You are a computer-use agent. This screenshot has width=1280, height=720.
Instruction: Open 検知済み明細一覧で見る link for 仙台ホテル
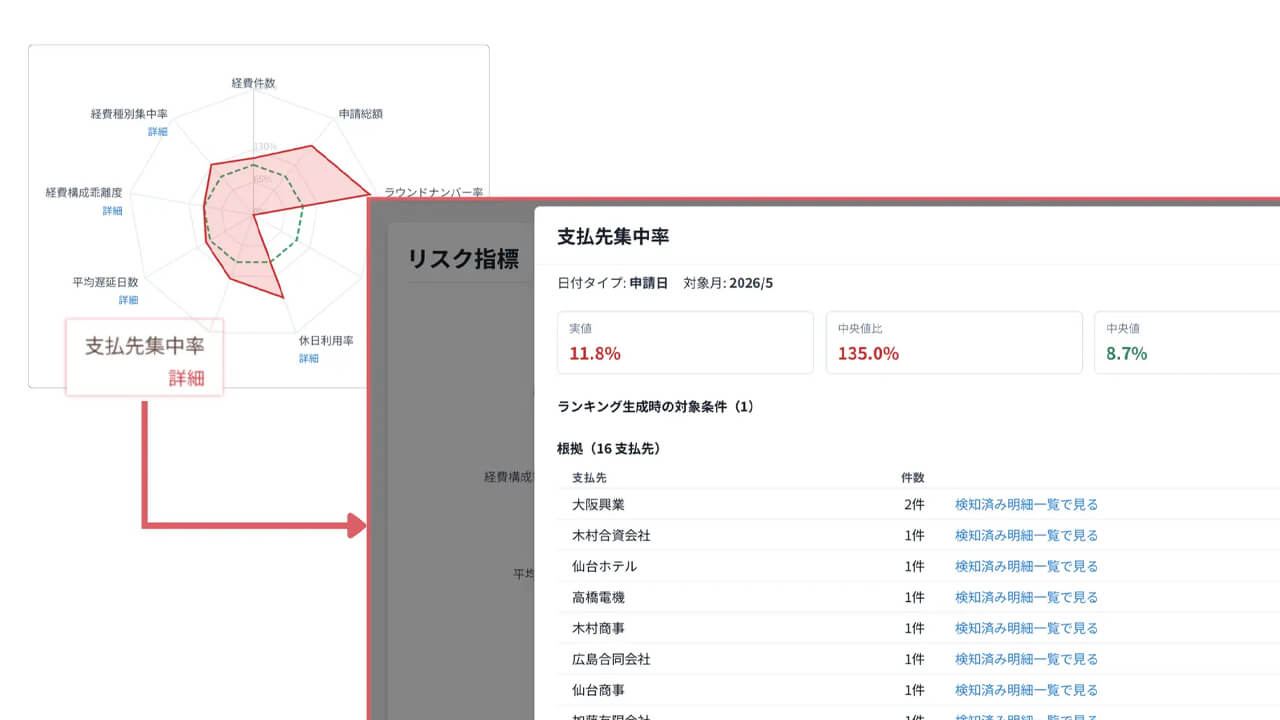(x=1026, y=567)
